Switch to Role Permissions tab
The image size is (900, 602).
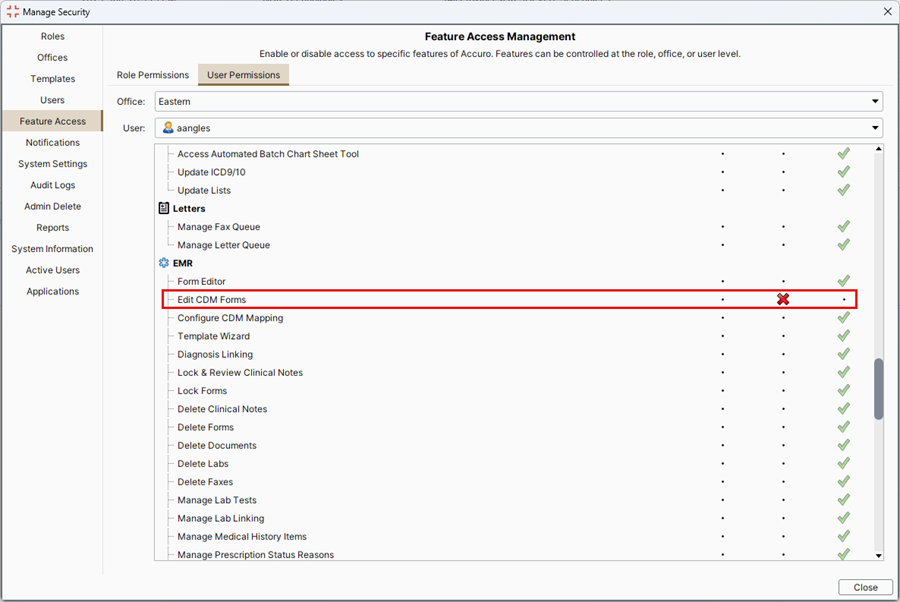coord(153,75)
